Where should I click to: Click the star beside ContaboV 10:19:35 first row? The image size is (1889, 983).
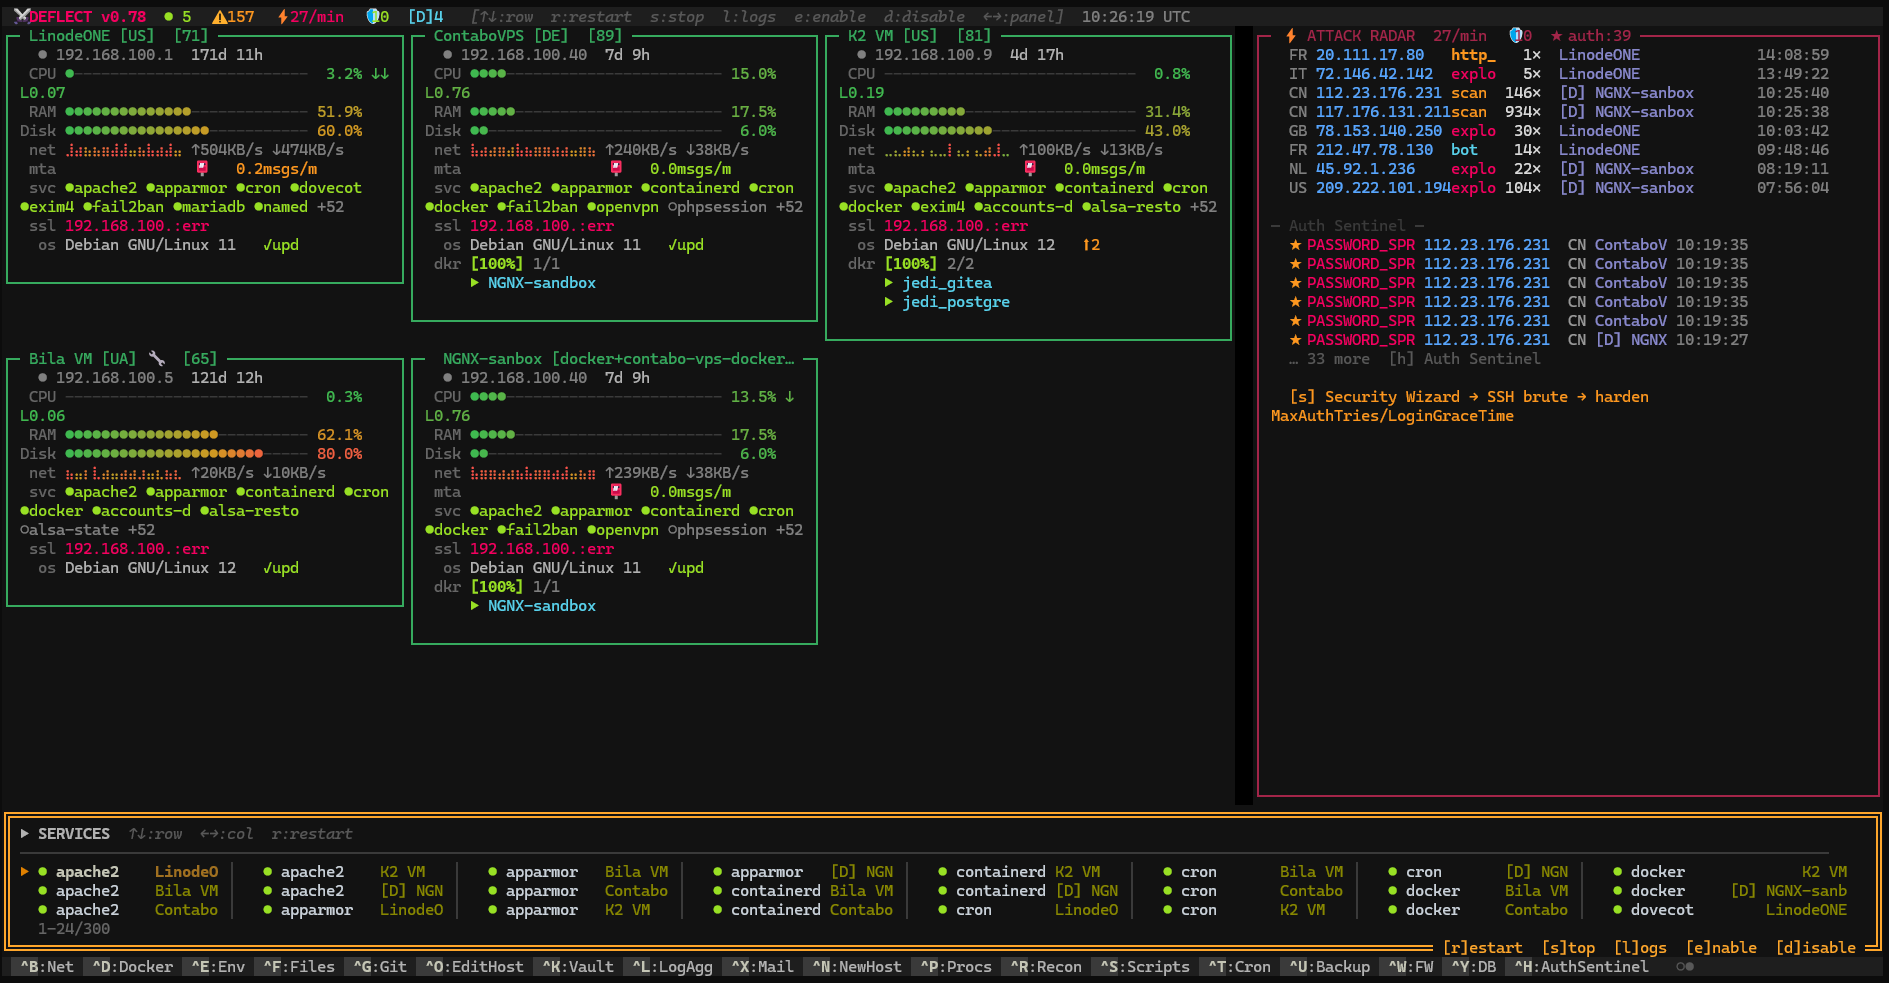[1295, 245]
